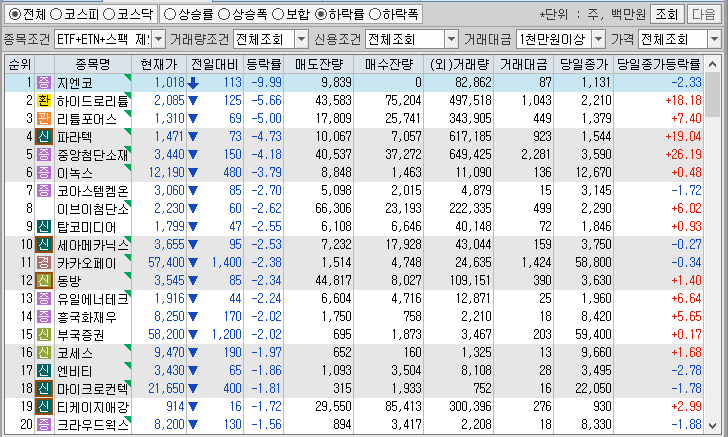This screenshot has width=728, height=437.
Task: Select the stock name 이브이첨단소
Action: tap(92, 209)
